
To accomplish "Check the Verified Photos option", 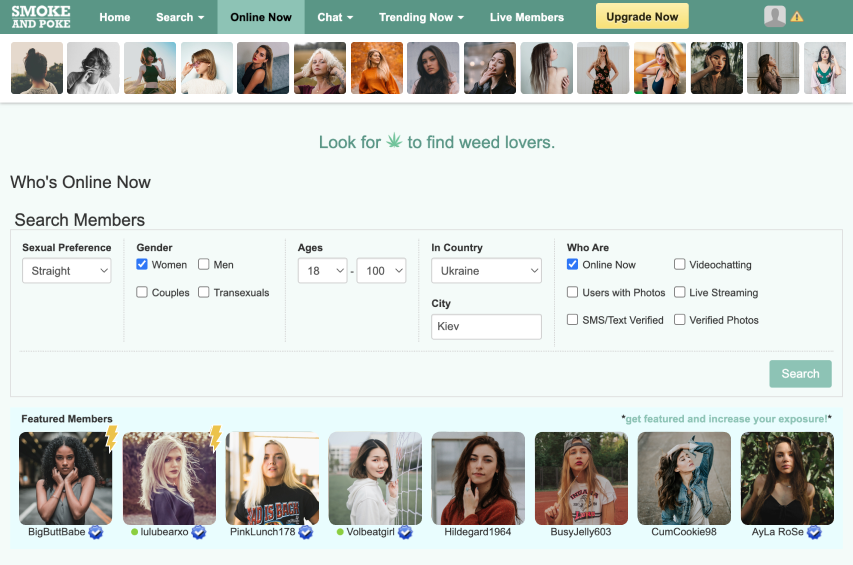I will pos(679,319).
